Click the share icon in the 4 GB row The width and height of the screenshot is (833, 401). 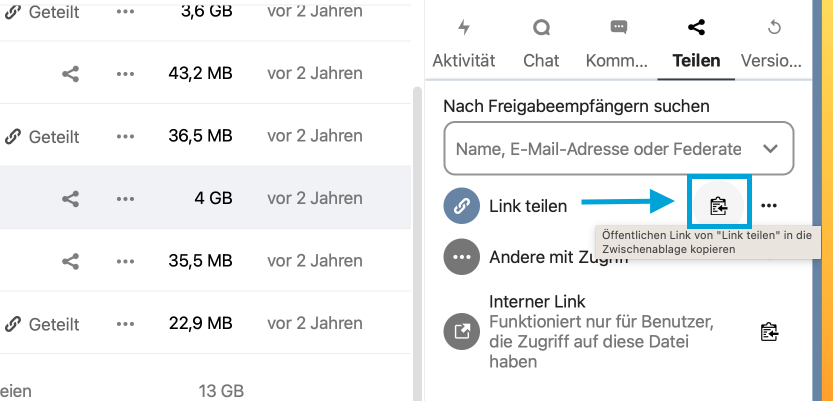[70, 199]
